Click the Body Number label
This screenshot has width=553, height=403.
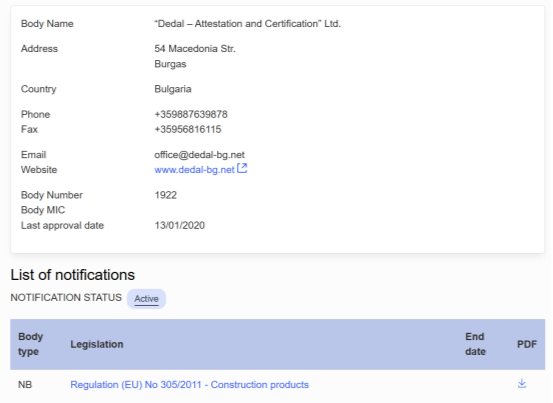pos(52,195)
